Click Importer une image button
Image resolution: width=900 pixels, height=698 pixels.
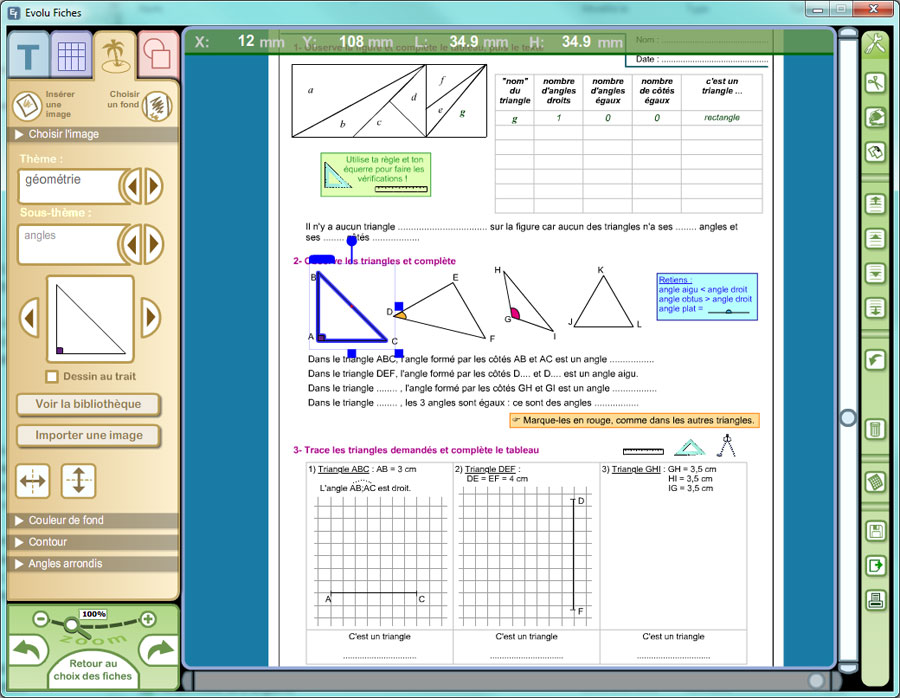click(89, 436)
